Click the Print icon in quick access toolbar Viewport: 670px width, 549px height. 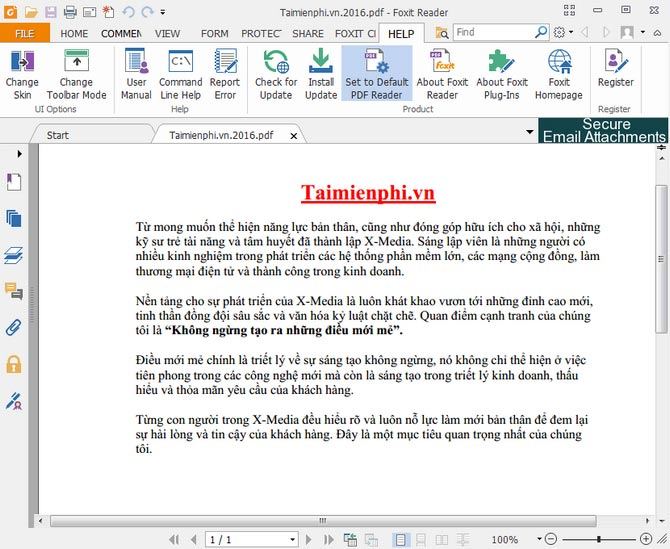70,12
